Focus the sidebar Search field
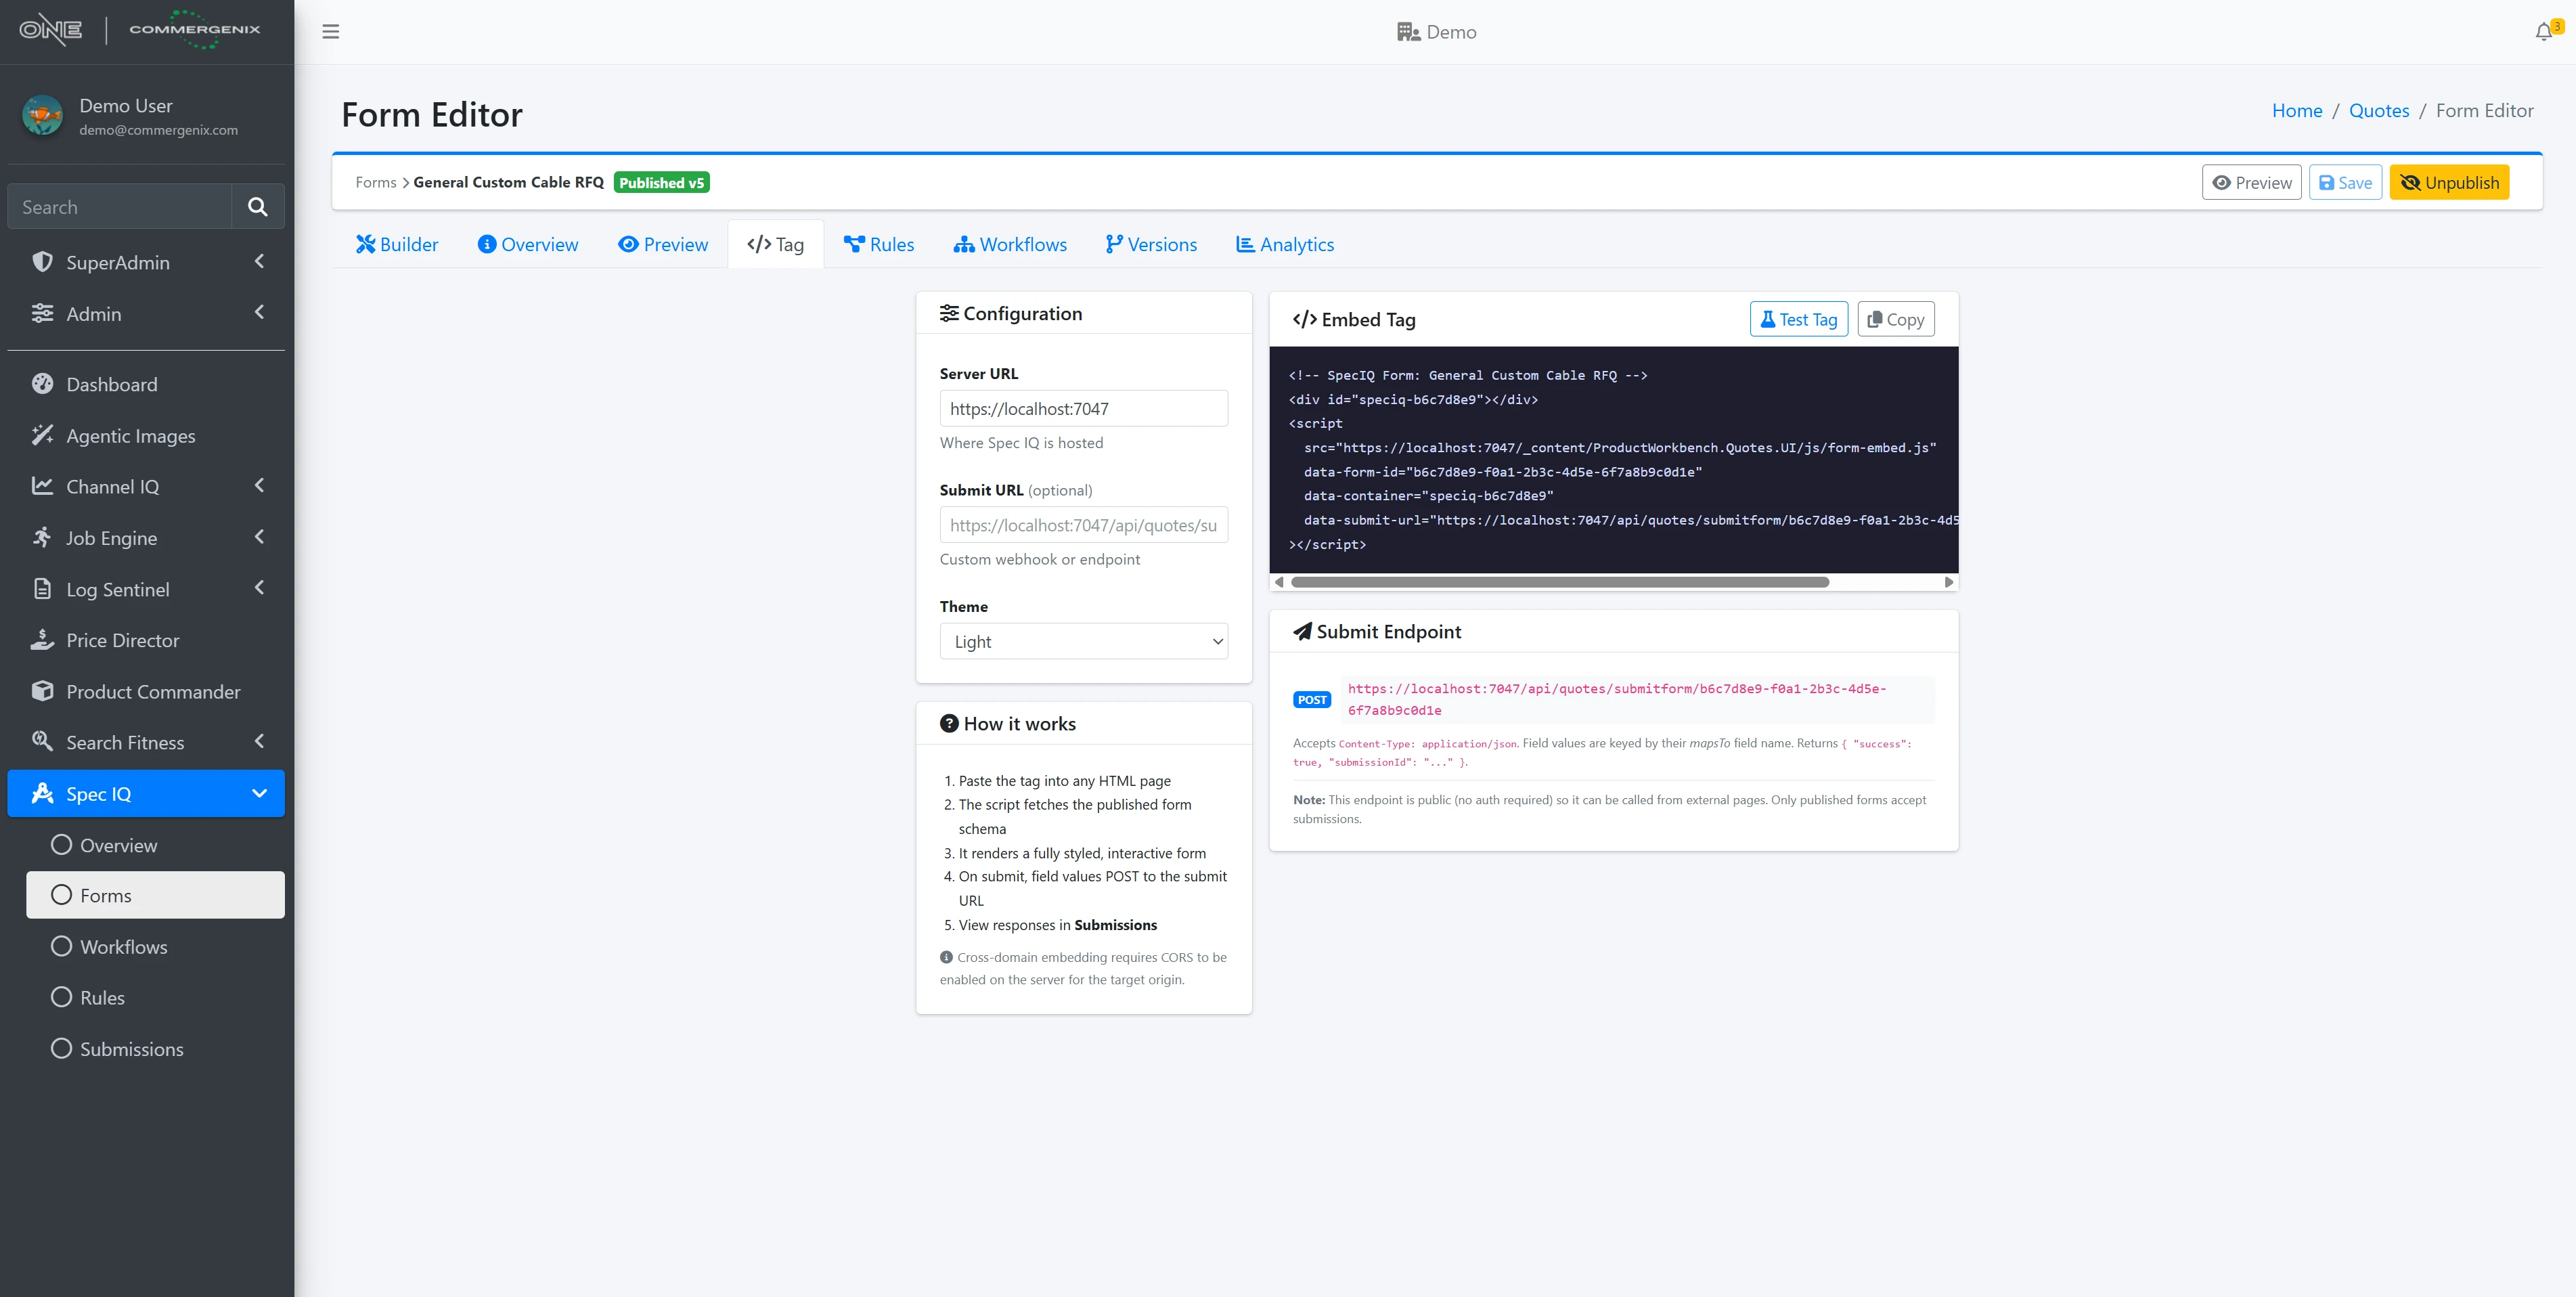This screenshot has width=2576, height=1297. click(120, 207)
